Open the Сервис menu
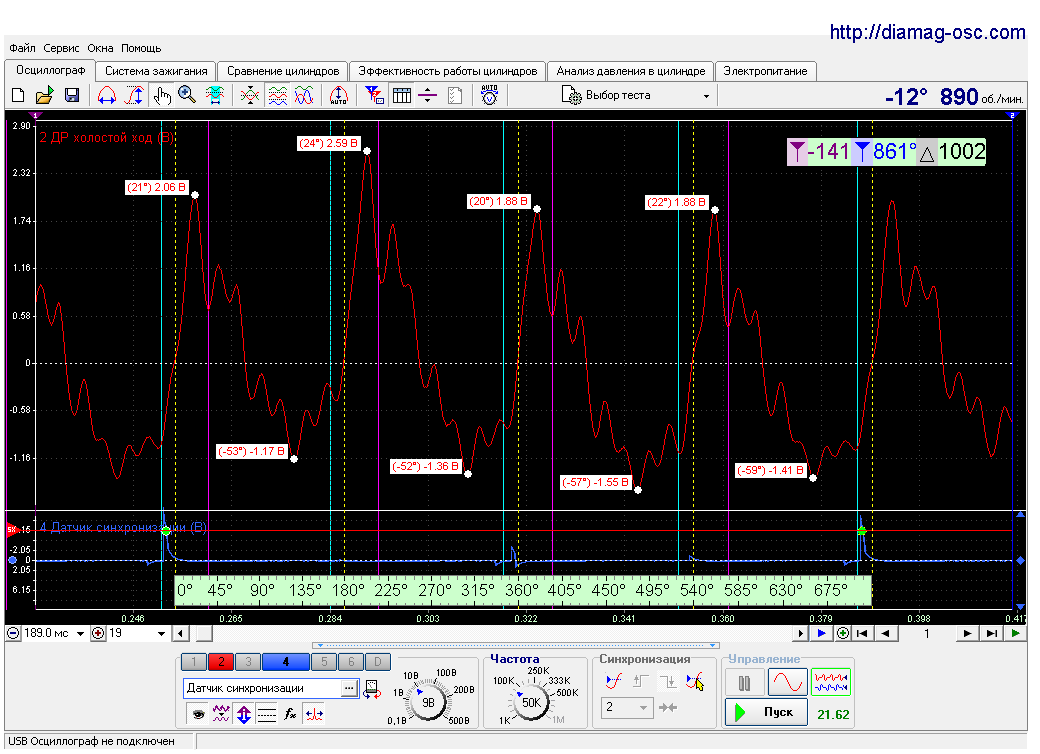The image size is (1040, 754). pos(61,48)
